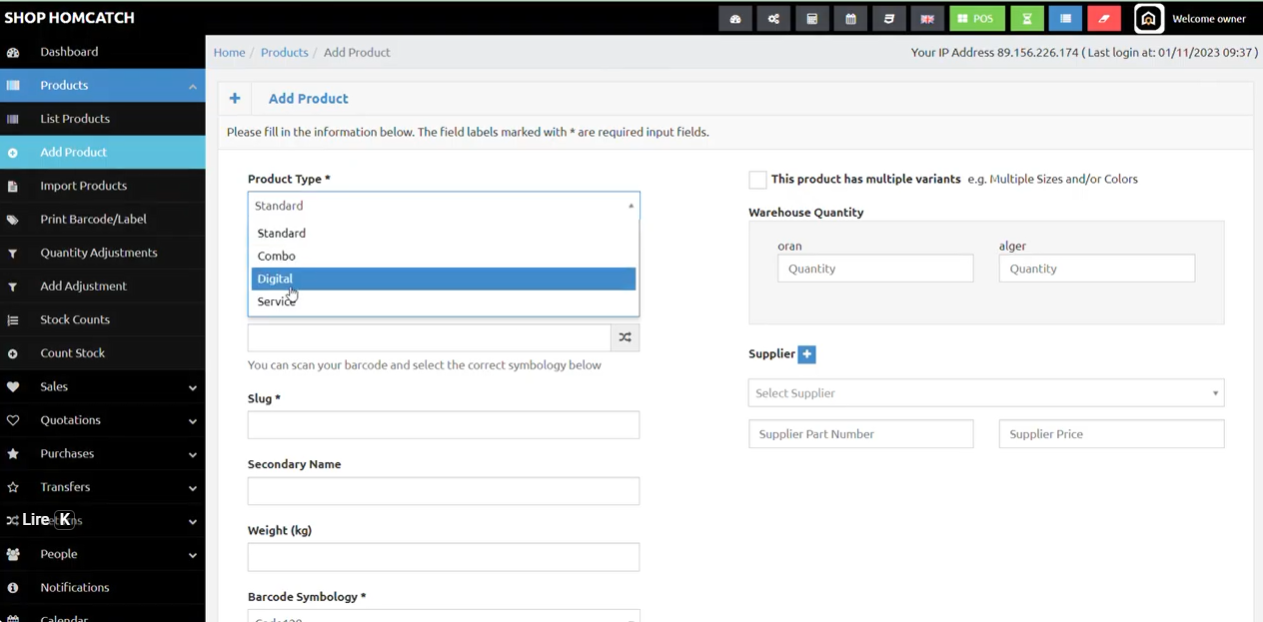Expand the Transfers sidebar section
The width and height of the screenshot is (1263, 622).
click(x=102, y=487)
